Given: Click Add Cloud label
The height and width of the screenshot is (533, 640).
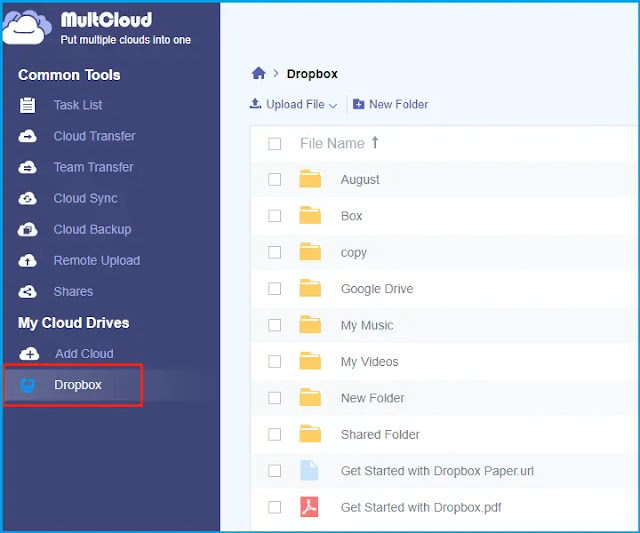Looking at the screenshot, I should (84, 353).
